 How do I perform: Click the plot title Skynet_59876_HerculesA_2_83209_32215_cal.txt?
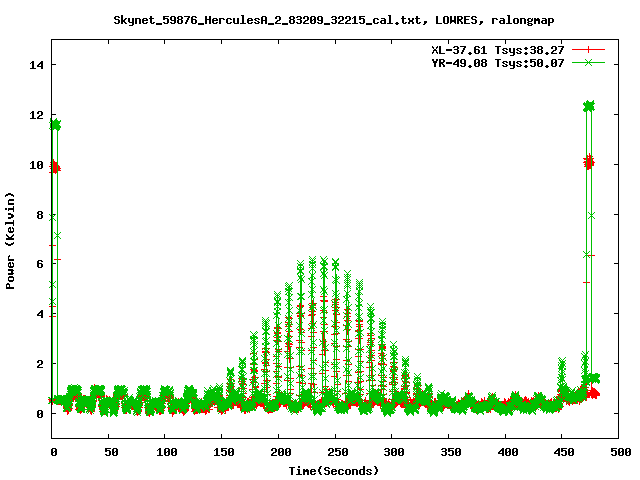click(267, 20)
